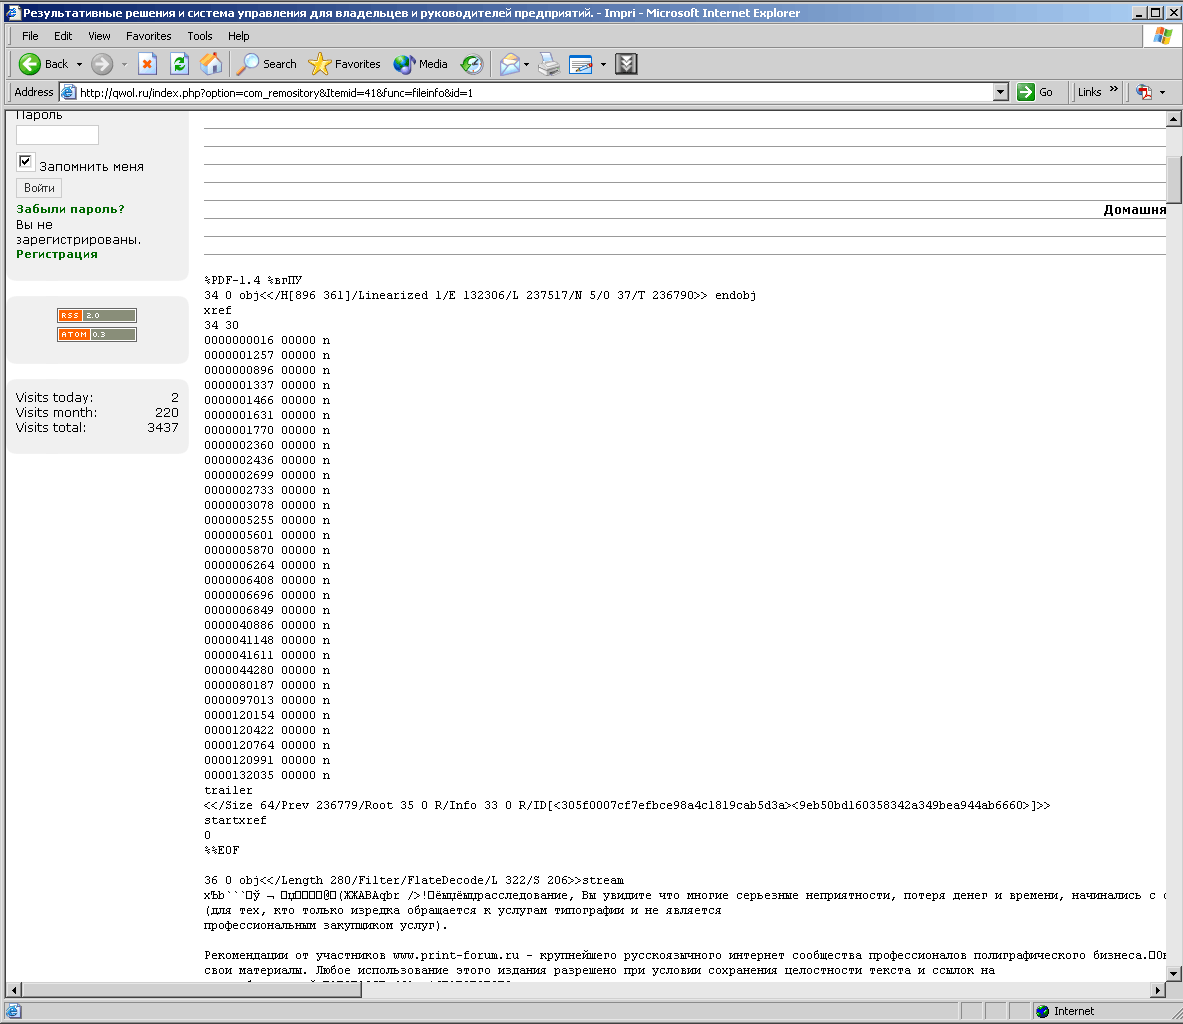Click the page icon in address bar

[x=68, y=92]
